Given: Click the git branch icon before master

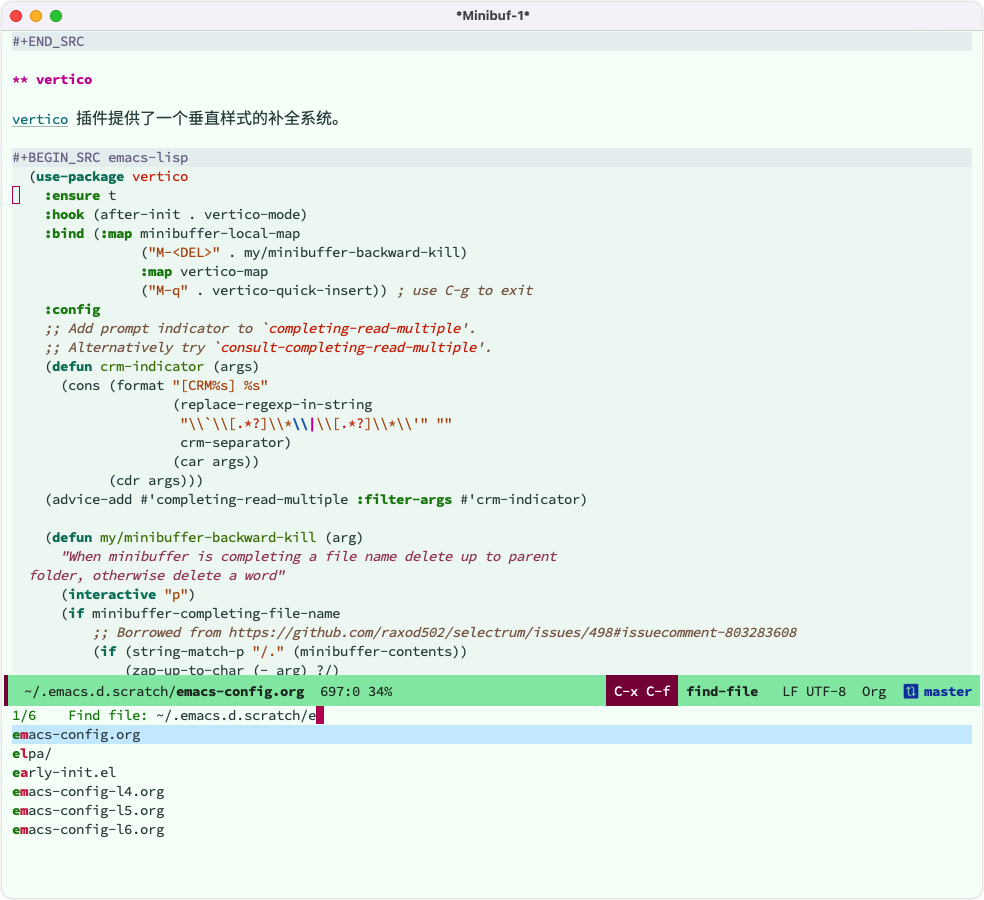Looking at the screenshot, I should pos(911,692).
